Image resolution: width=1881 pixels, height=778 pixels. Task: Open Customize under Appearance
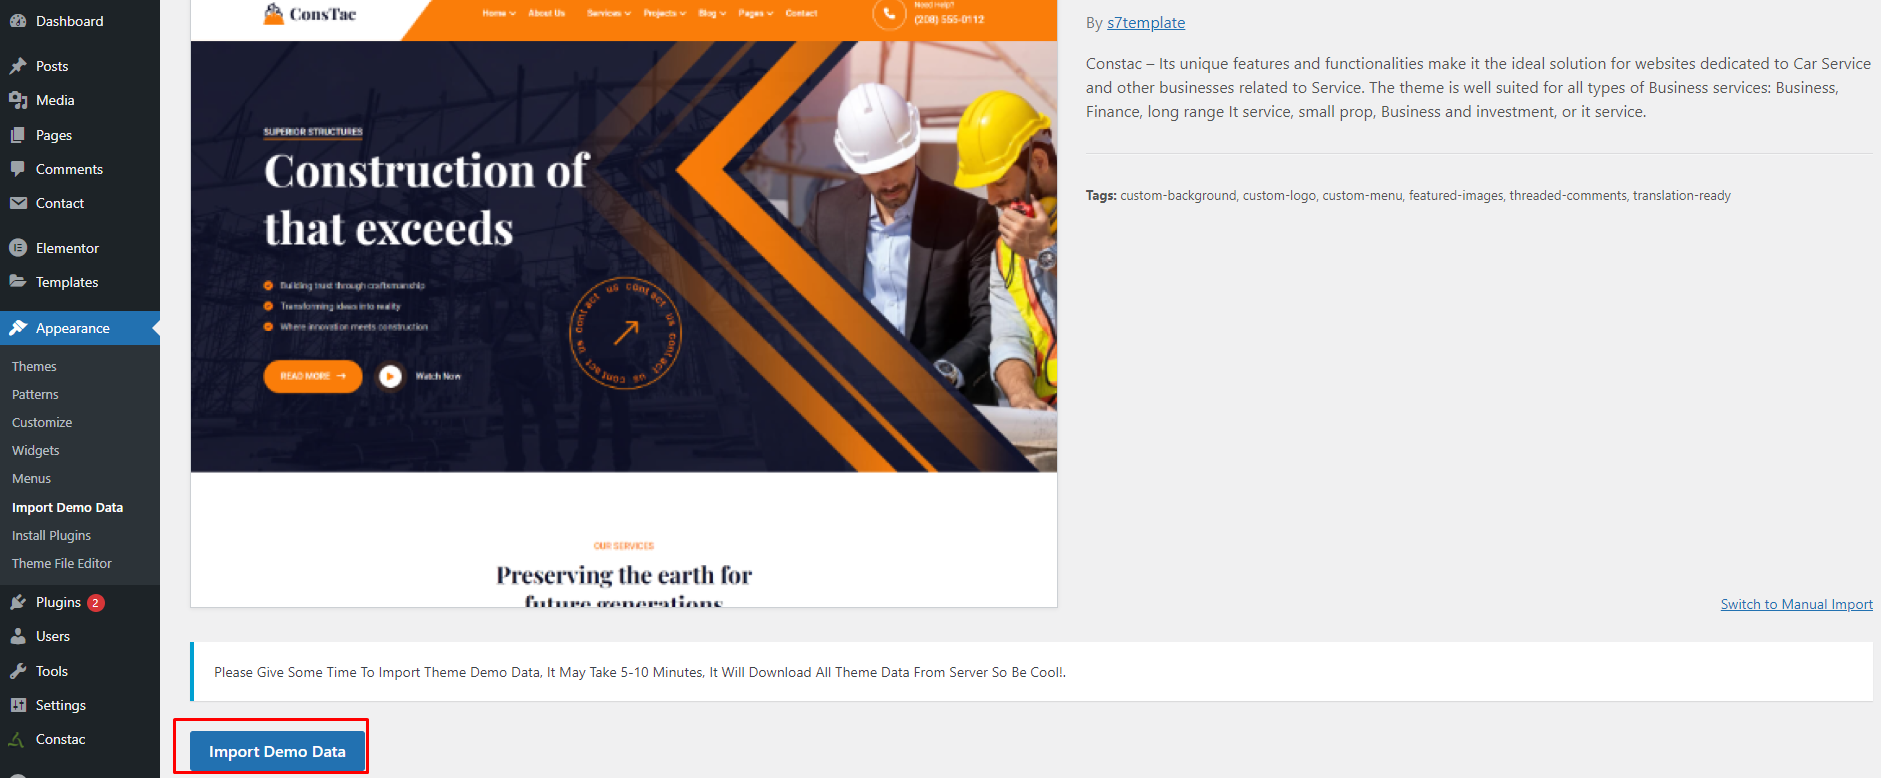(x=42, y=423)
